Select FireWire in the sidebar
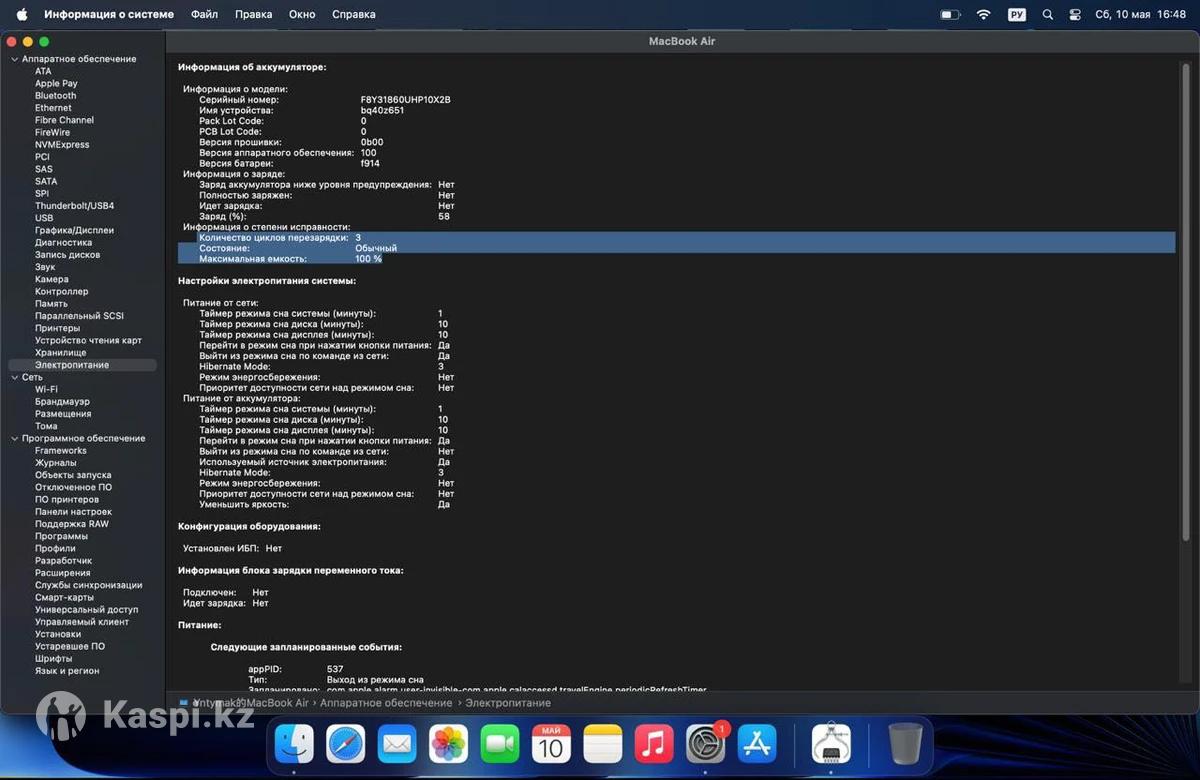The image size is (1200, 780). click(x=52, y=132)
